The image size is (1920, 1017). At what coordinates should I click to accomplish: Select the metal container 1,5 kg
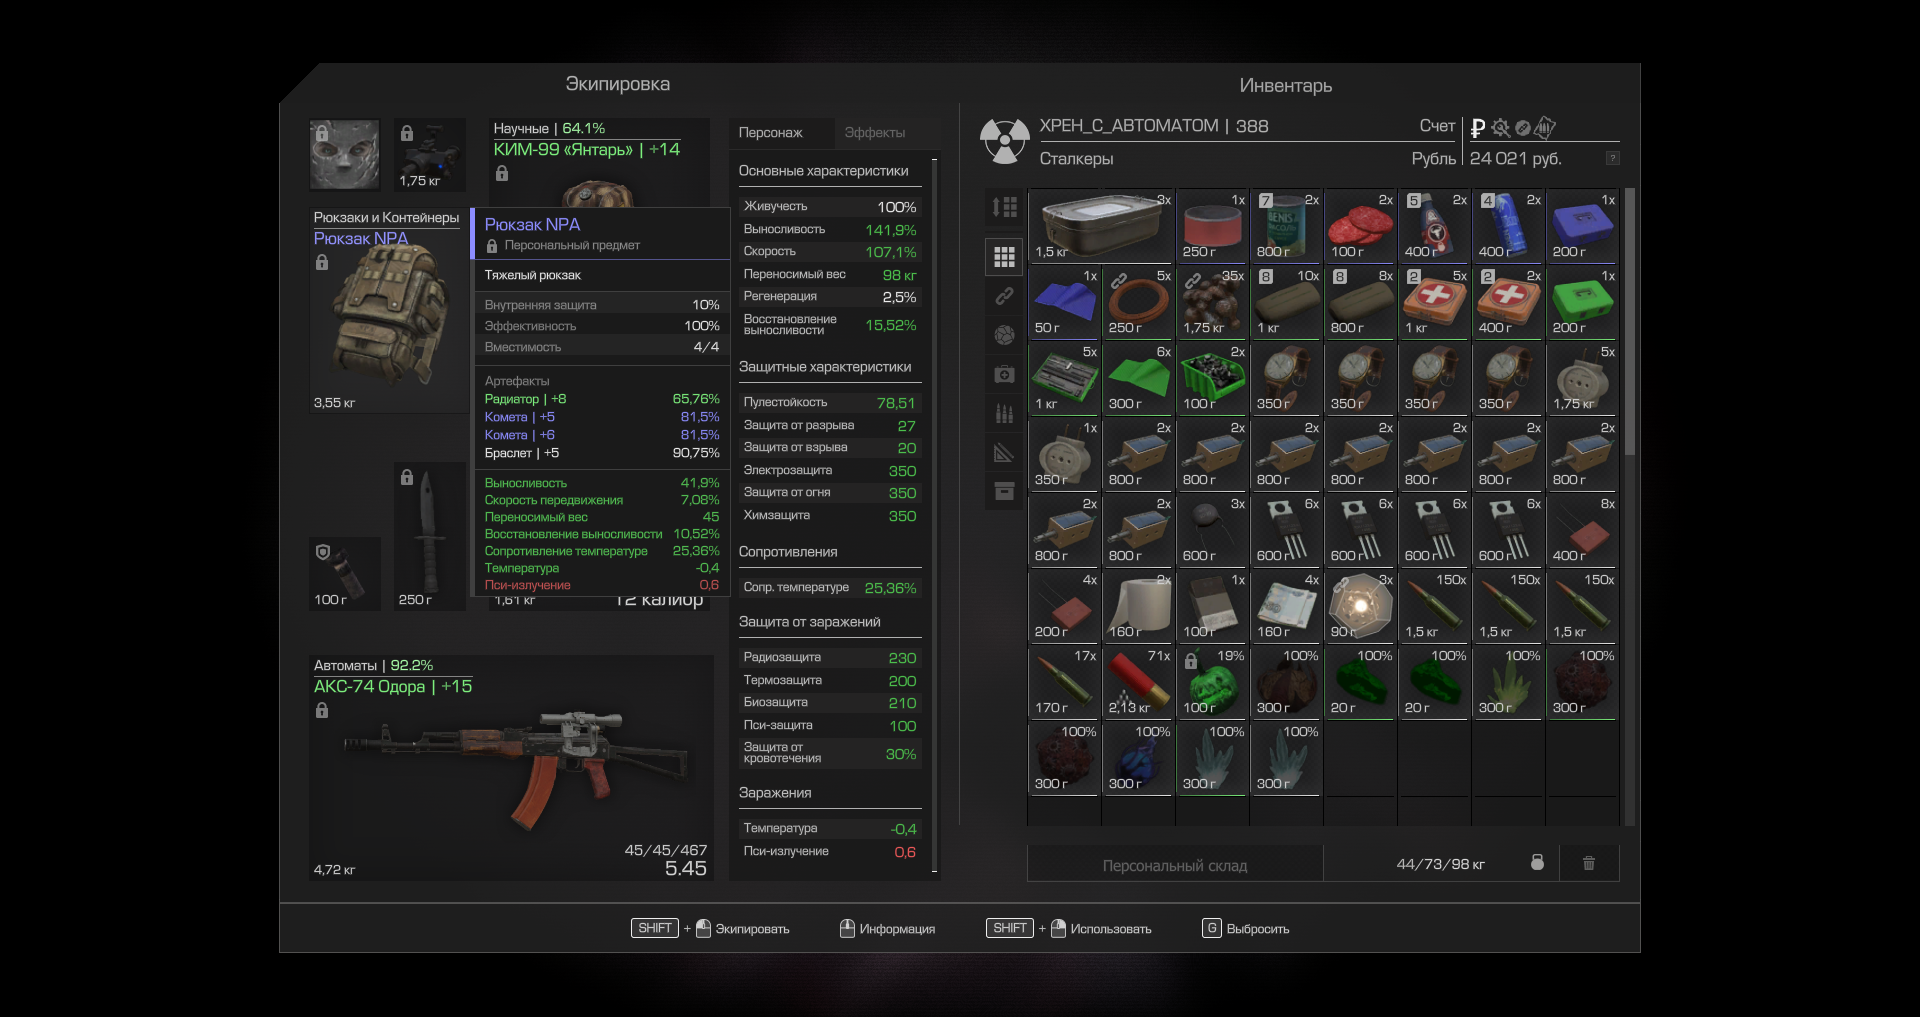[x=1101, y=226]
